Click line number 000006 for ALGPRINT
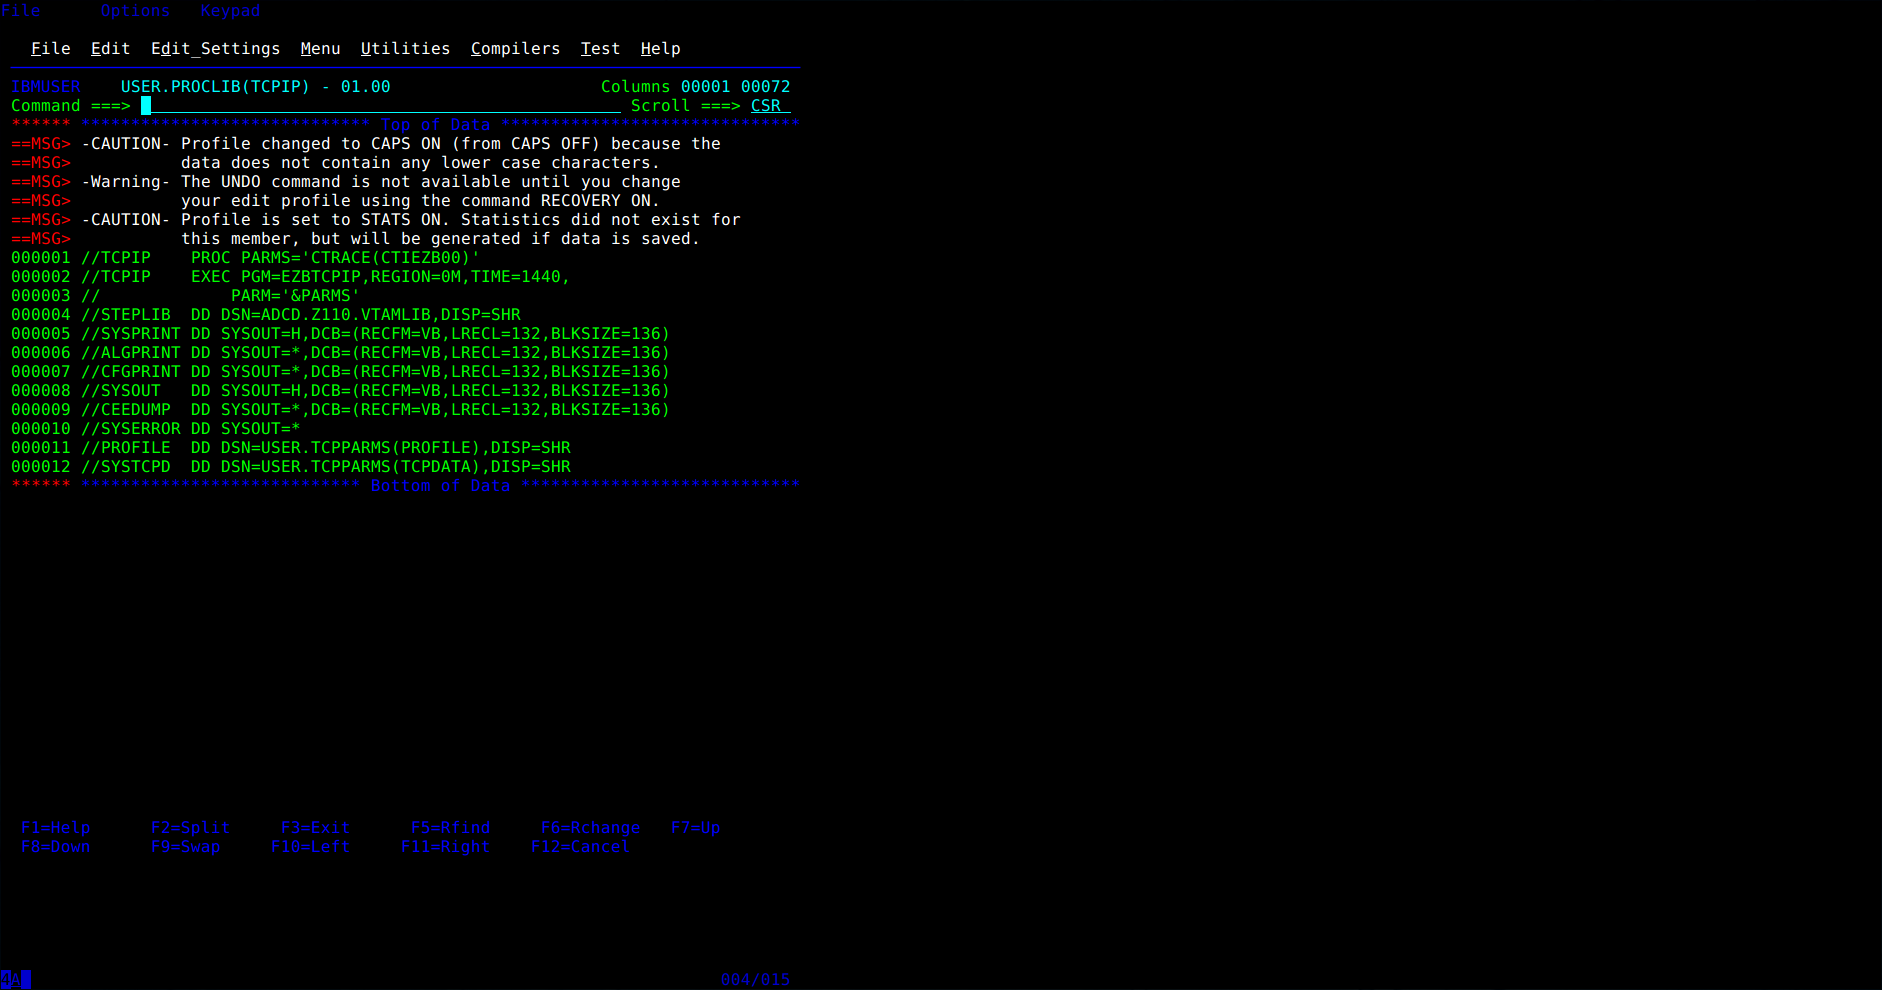Screen dimensions: 1882x990 click(40, 352)
